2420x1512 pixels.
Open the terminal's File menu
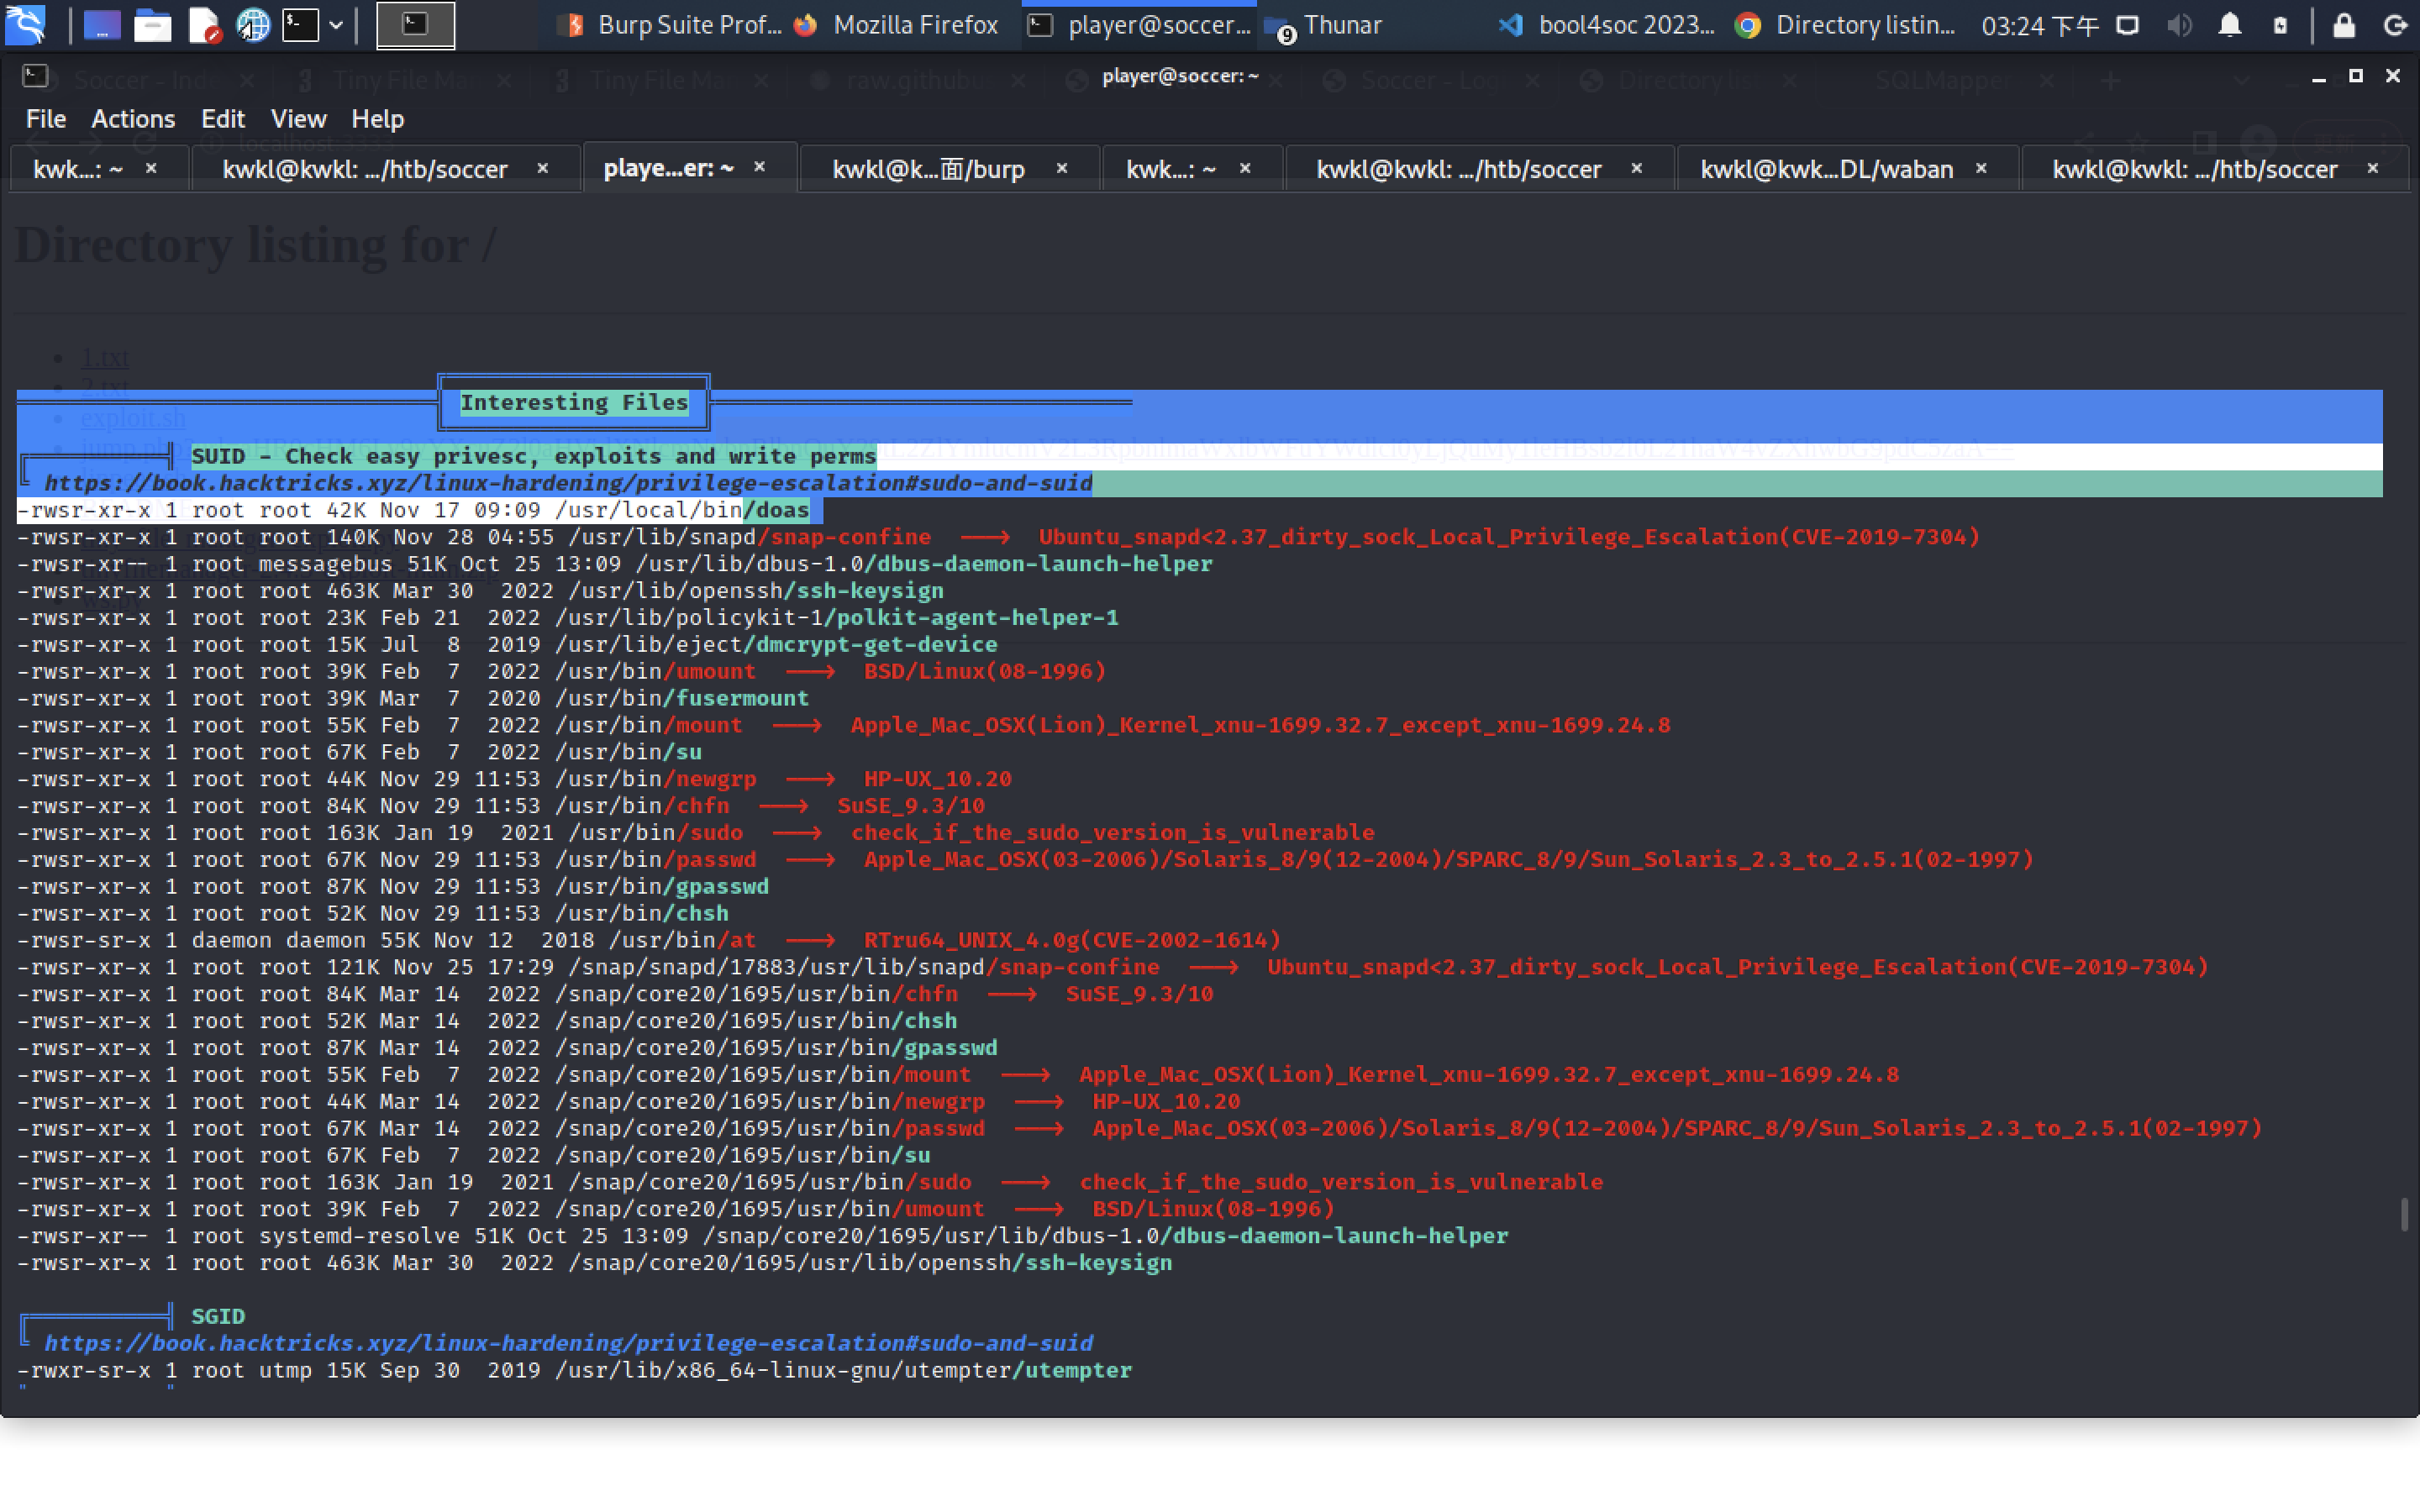pos(45,119)
